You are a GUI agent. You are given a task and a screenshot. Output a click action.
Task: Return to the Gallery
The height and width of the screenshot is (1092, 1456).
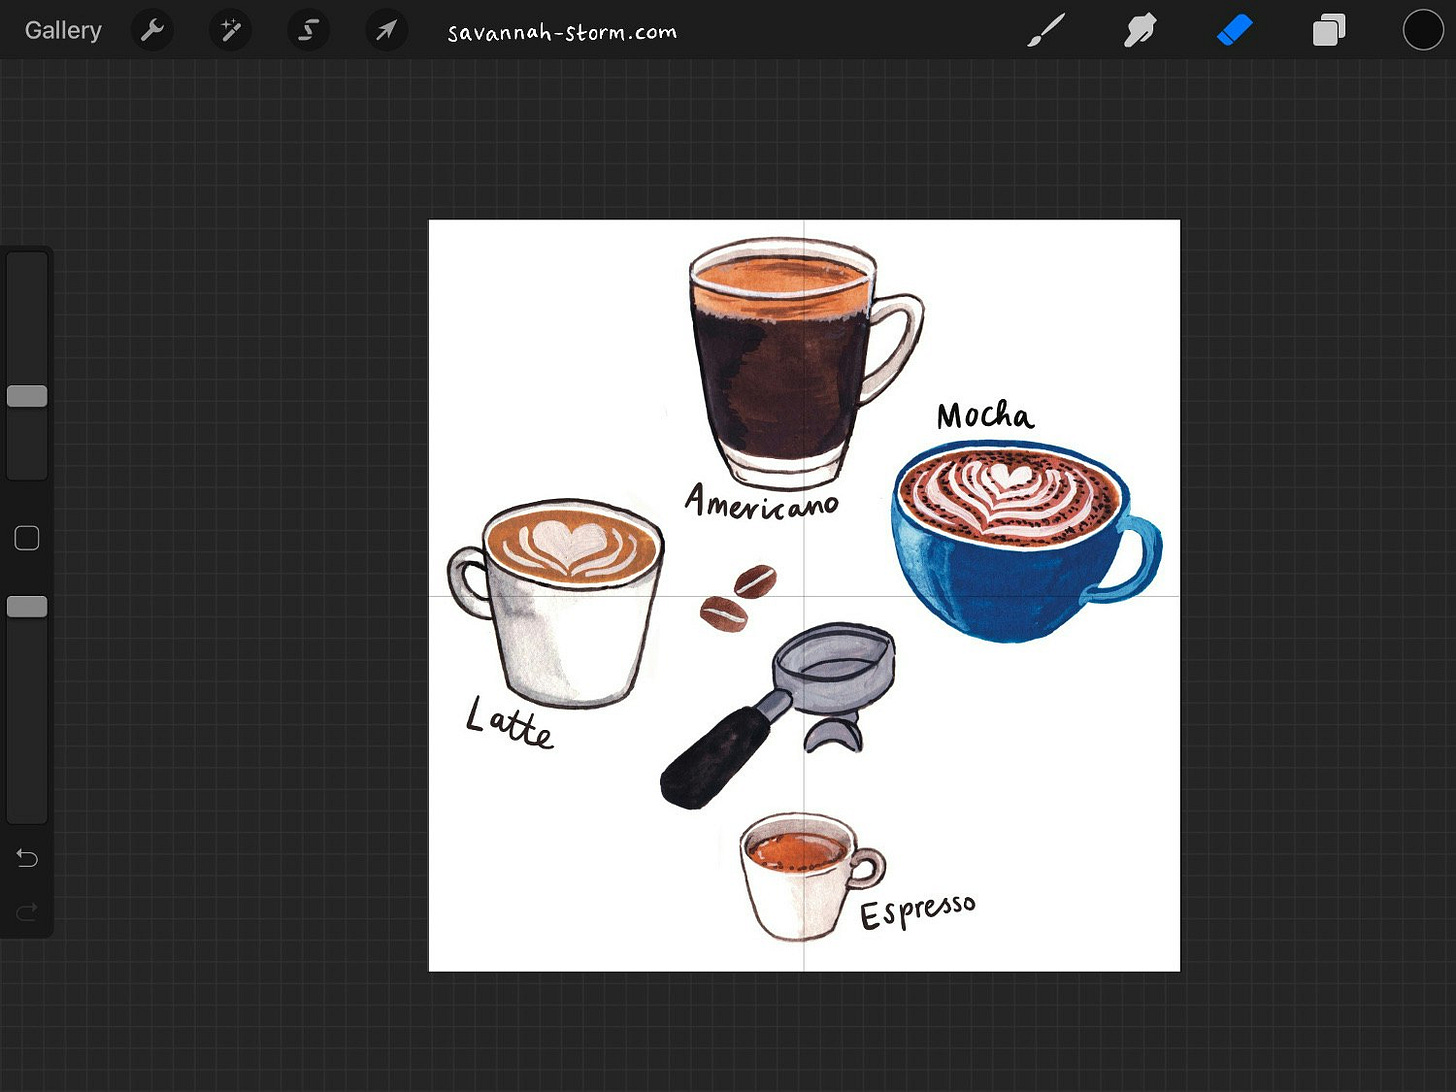click(63, 30)
